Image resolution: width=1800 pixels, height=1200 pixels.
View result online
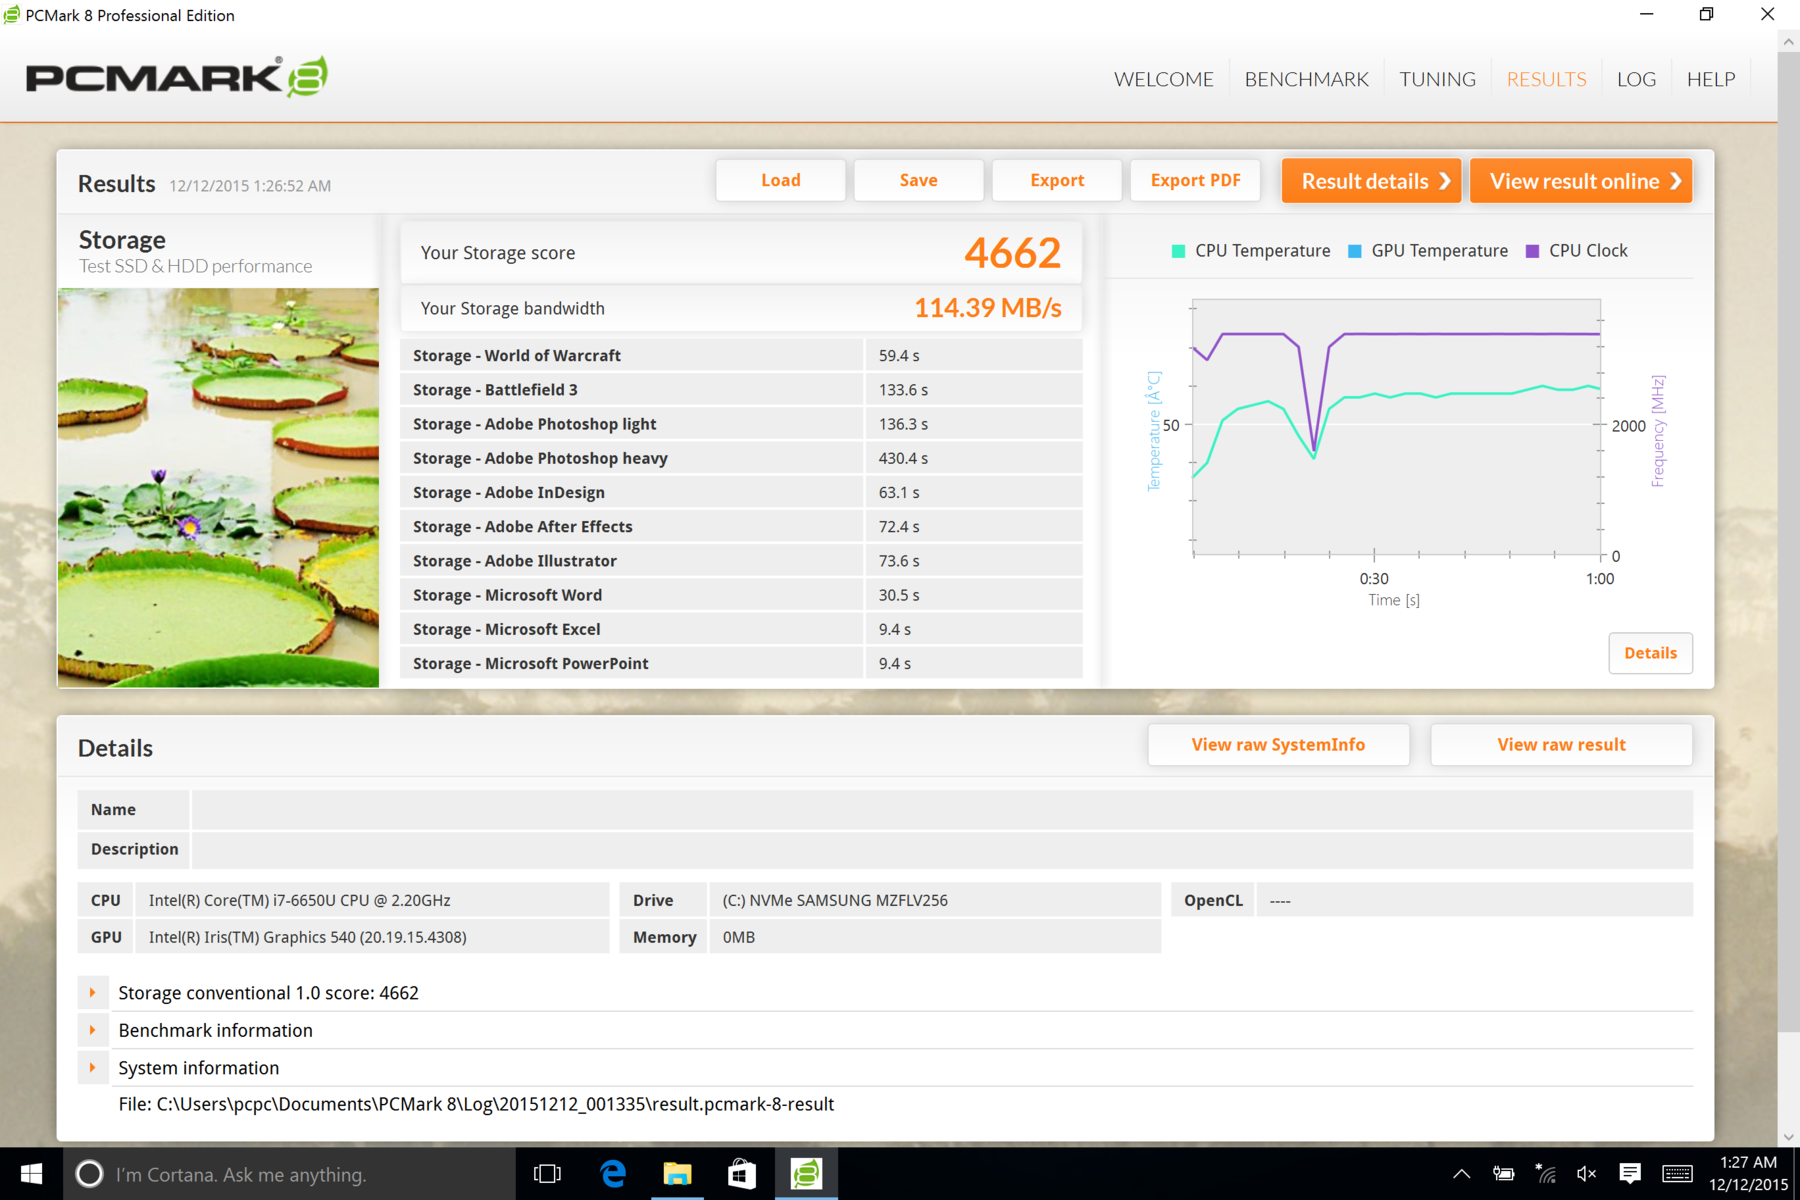coord(1581,181)
